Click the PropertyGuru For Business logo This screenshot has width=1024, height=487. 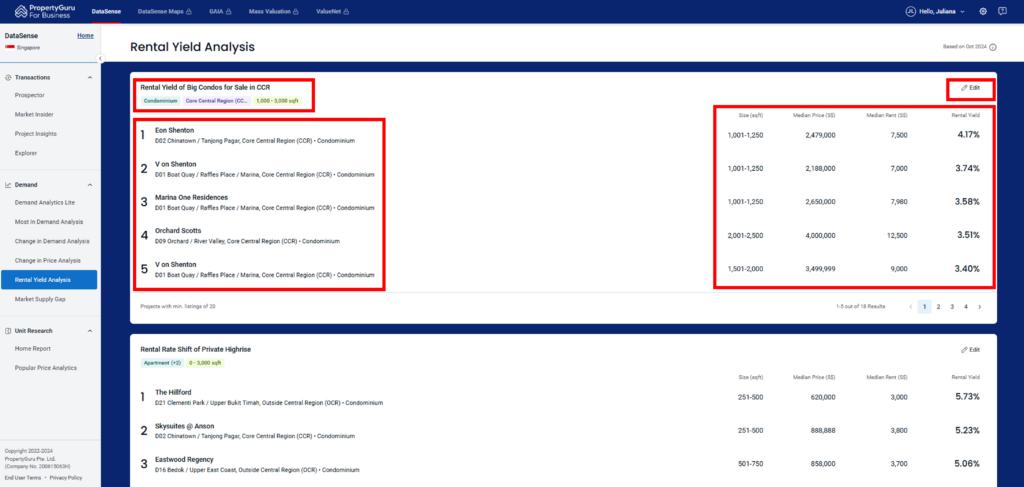click(44, 11)
